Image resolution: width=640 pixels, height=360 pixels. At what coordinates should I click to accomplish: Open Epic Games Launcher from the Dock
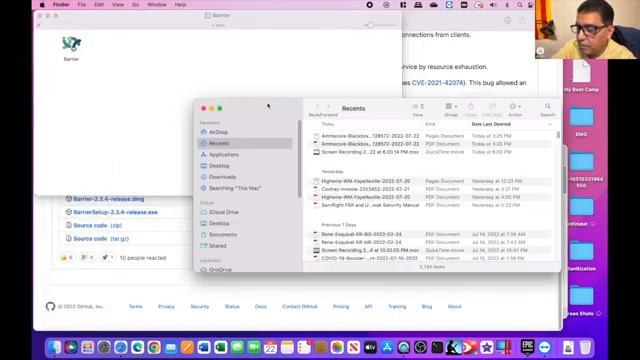[527, 347]
